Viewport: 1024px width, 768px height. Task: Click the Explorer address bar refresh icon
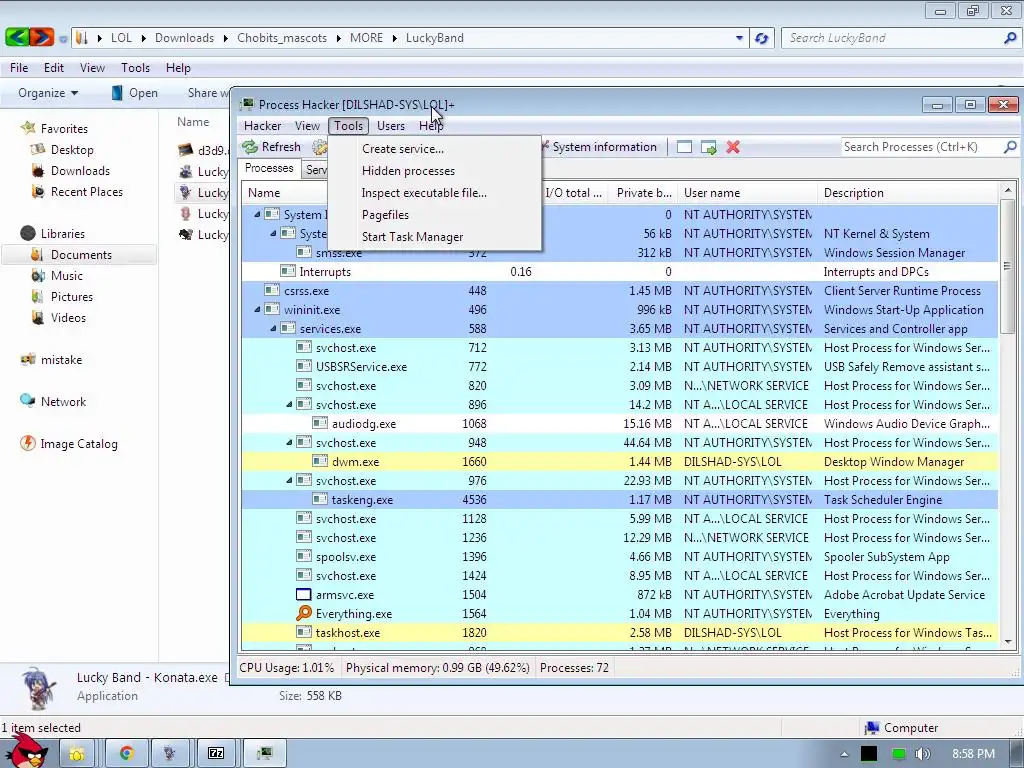pyautogui.click(x=761, y=38)
